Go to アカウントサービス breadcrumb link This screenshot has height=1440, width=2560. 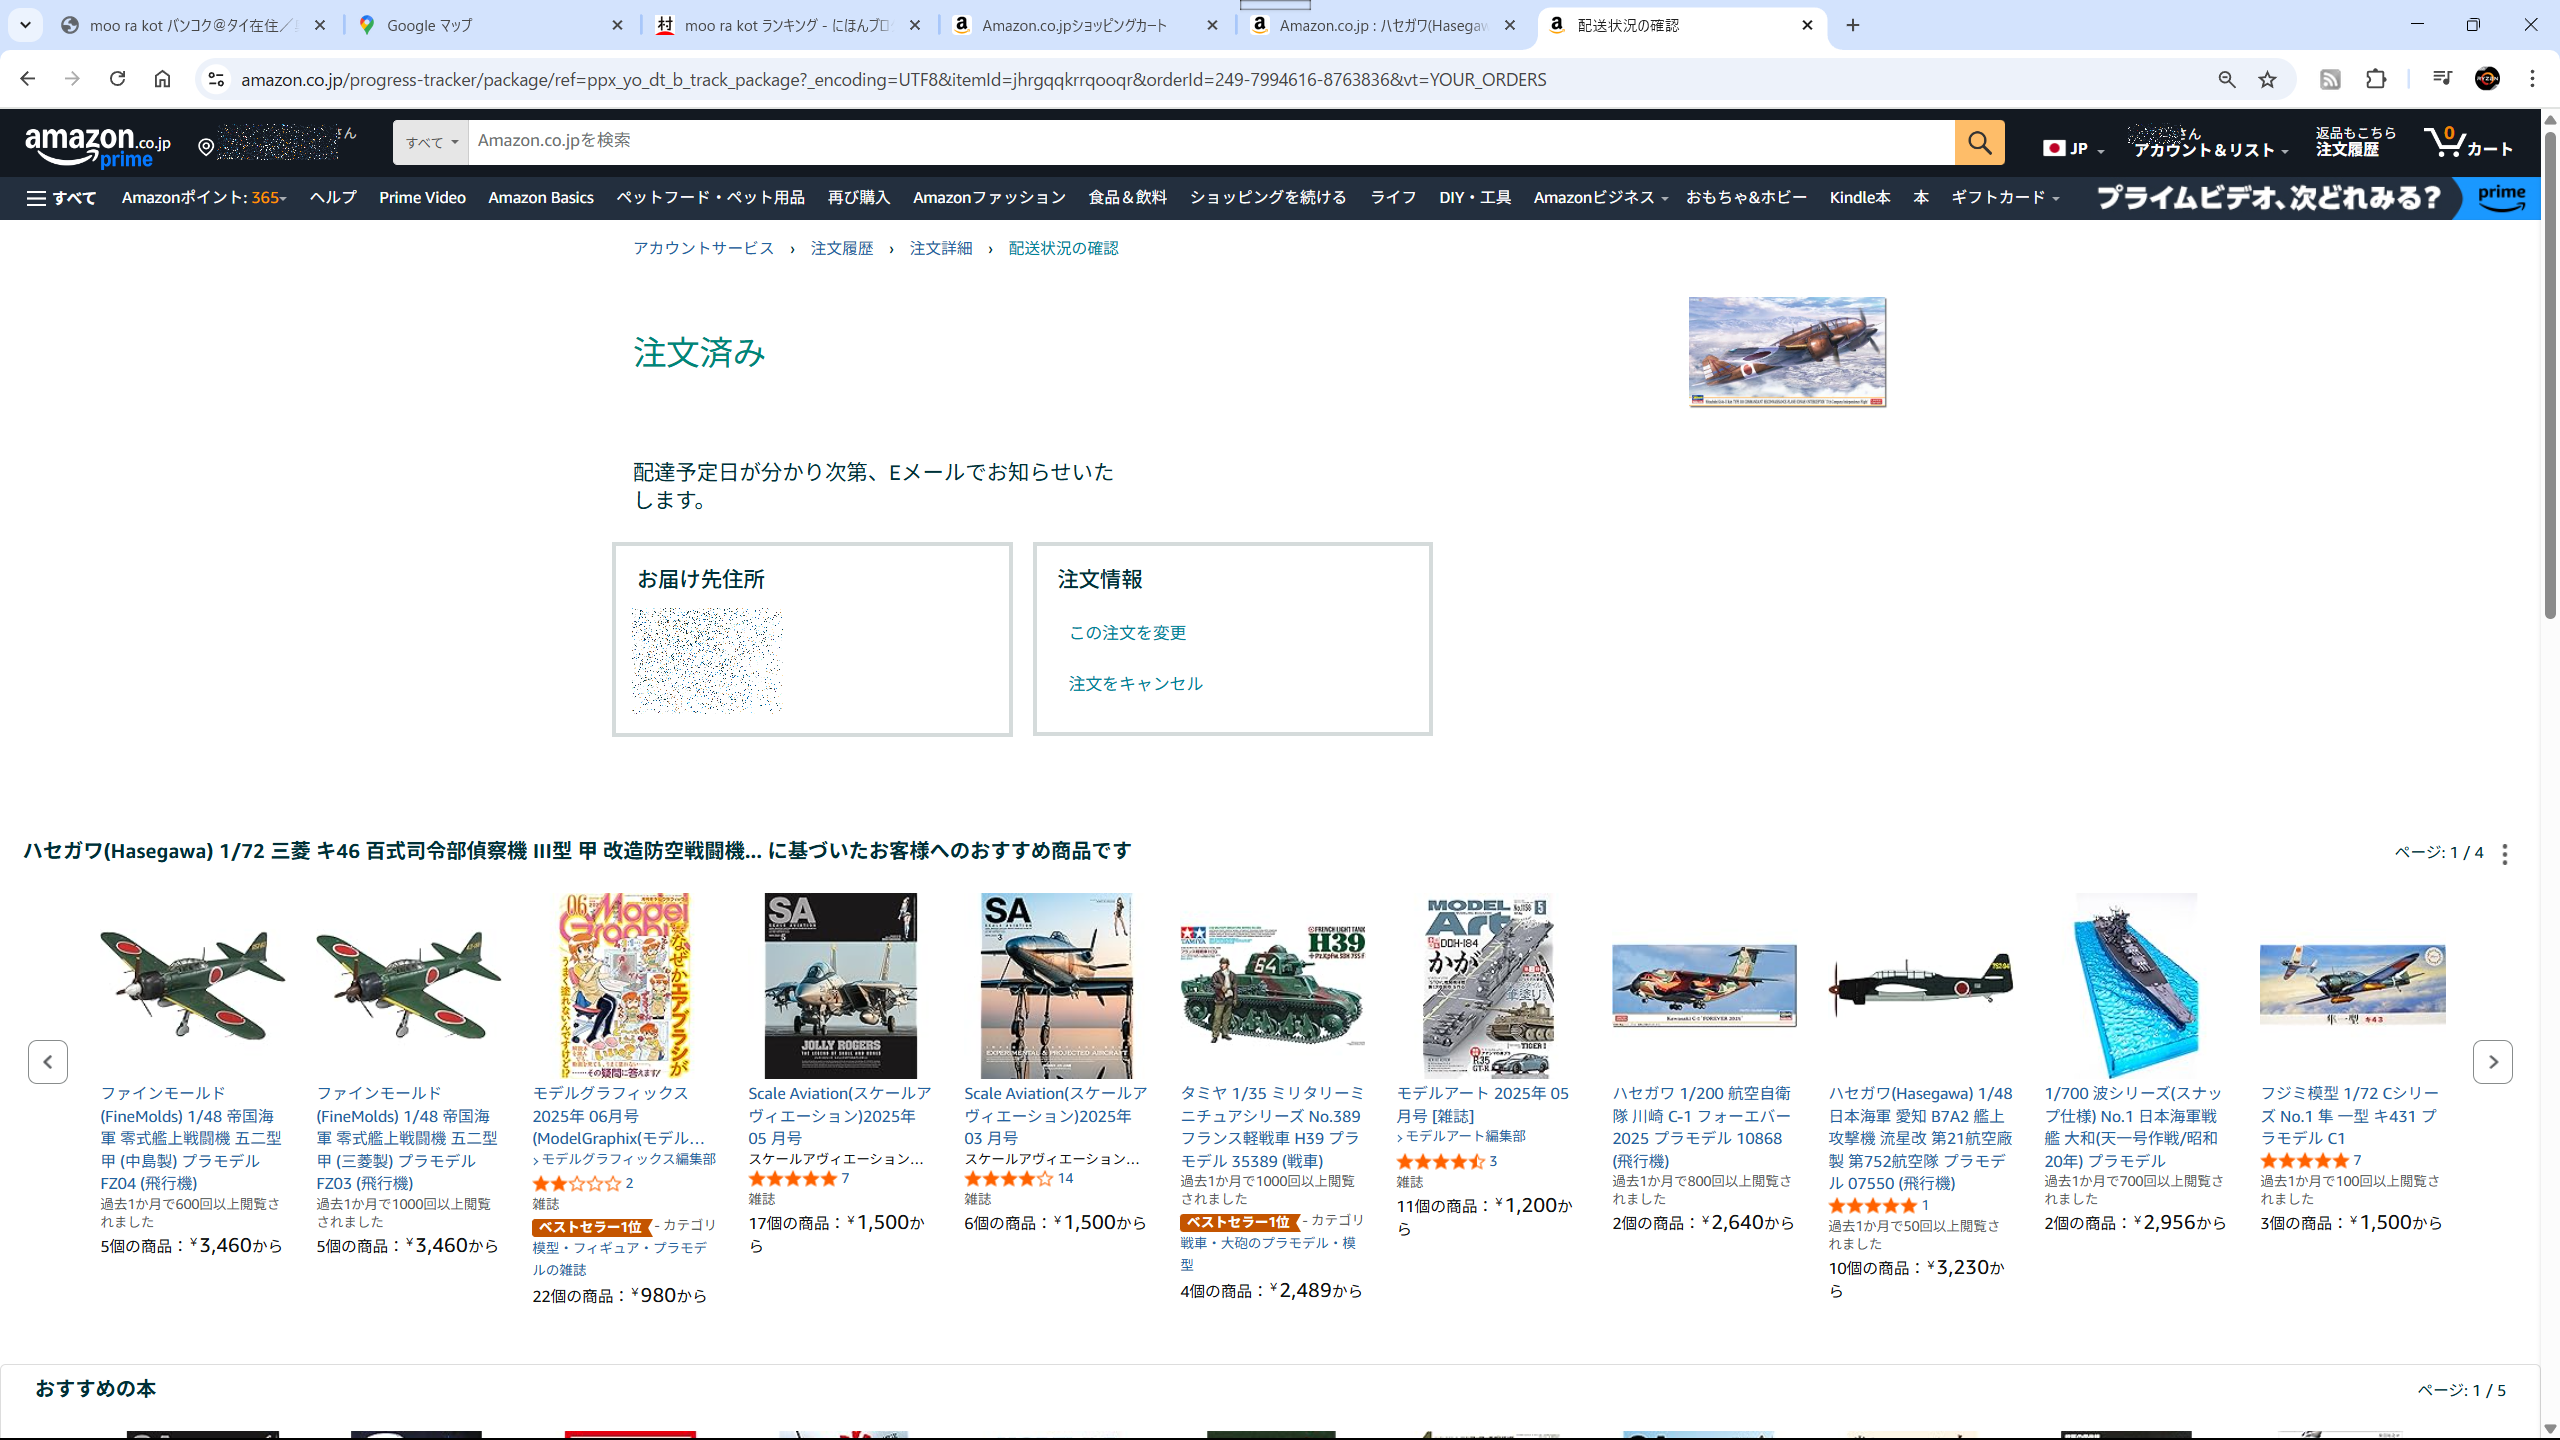click(x=703, y=248)
